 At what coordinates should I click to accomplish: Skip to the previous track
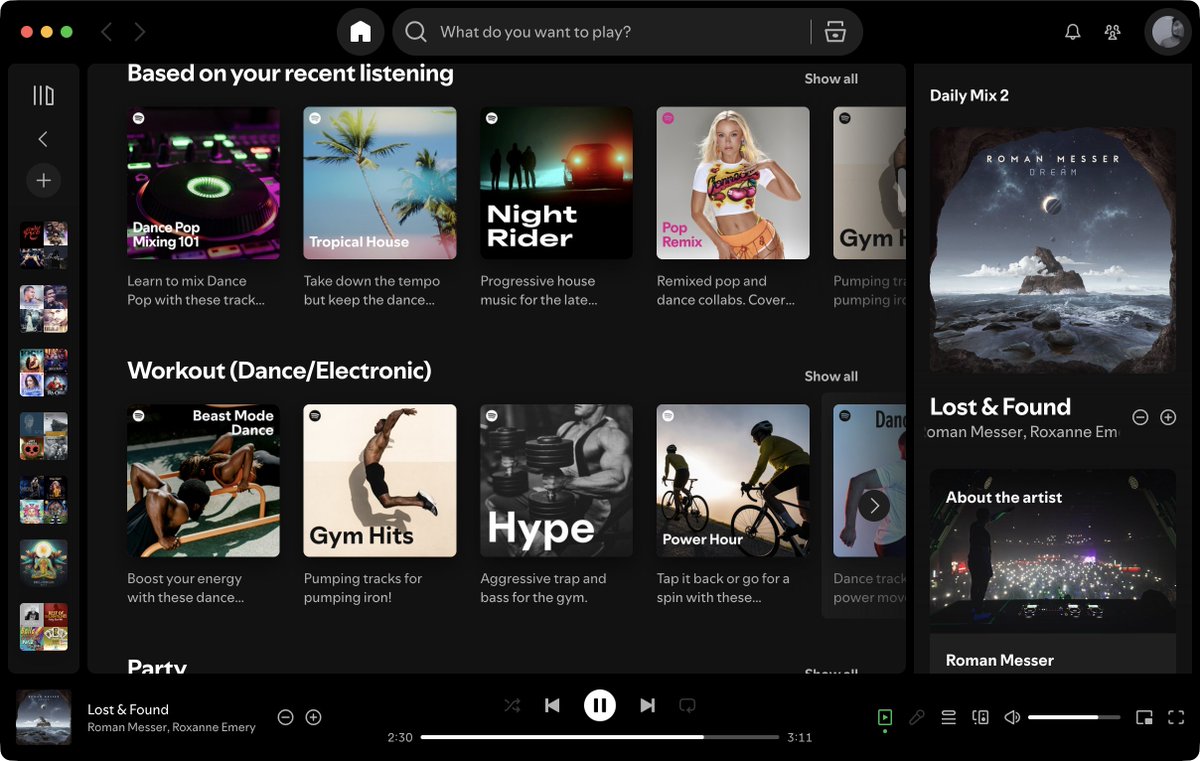552,705
